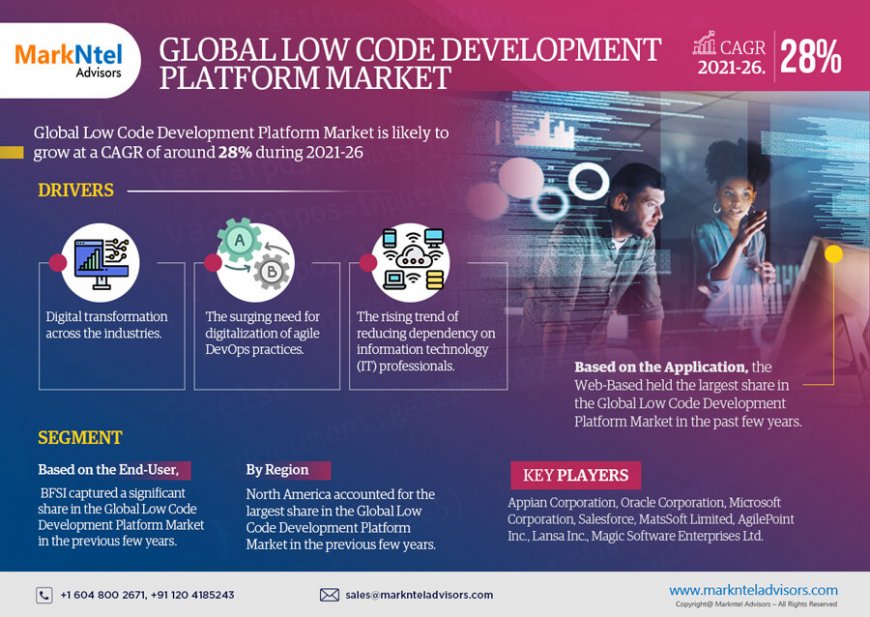Viewport: 870px width, 617px height.
Task: Select the CAGR bar chart icon
Action: coord(703,40)
